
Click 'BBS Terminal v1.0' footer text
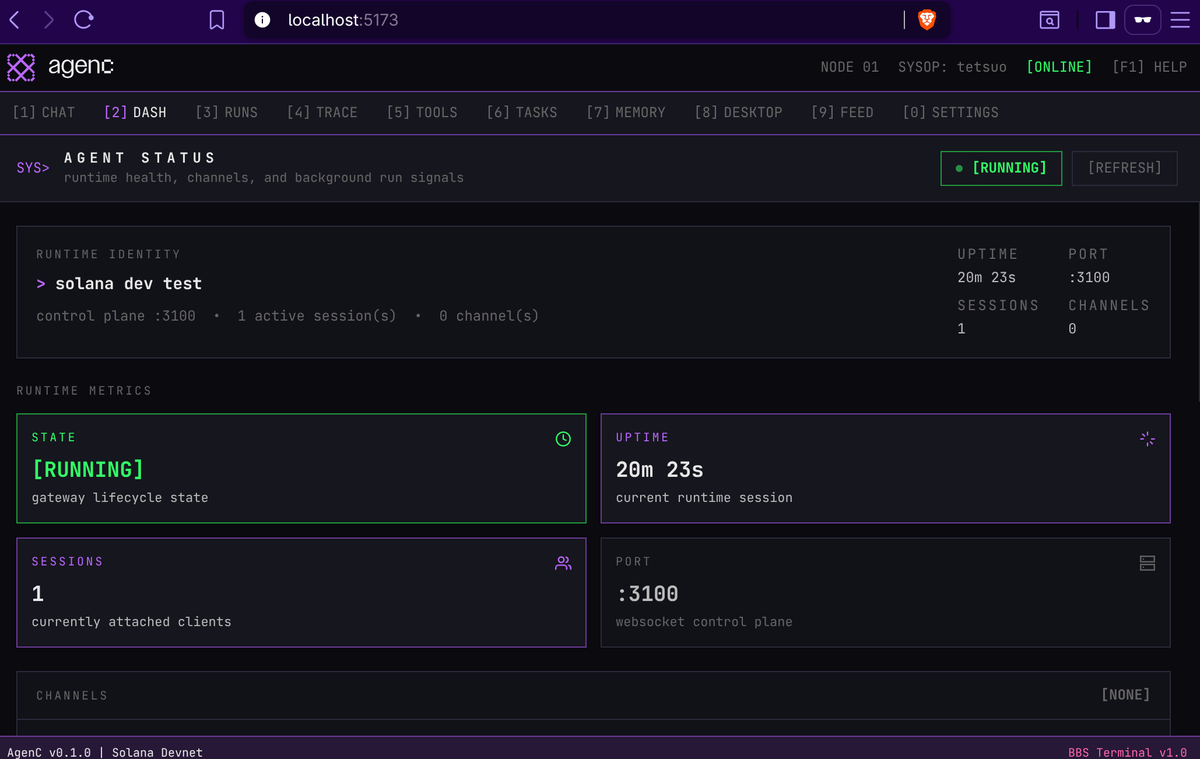tap(1127, 752)
